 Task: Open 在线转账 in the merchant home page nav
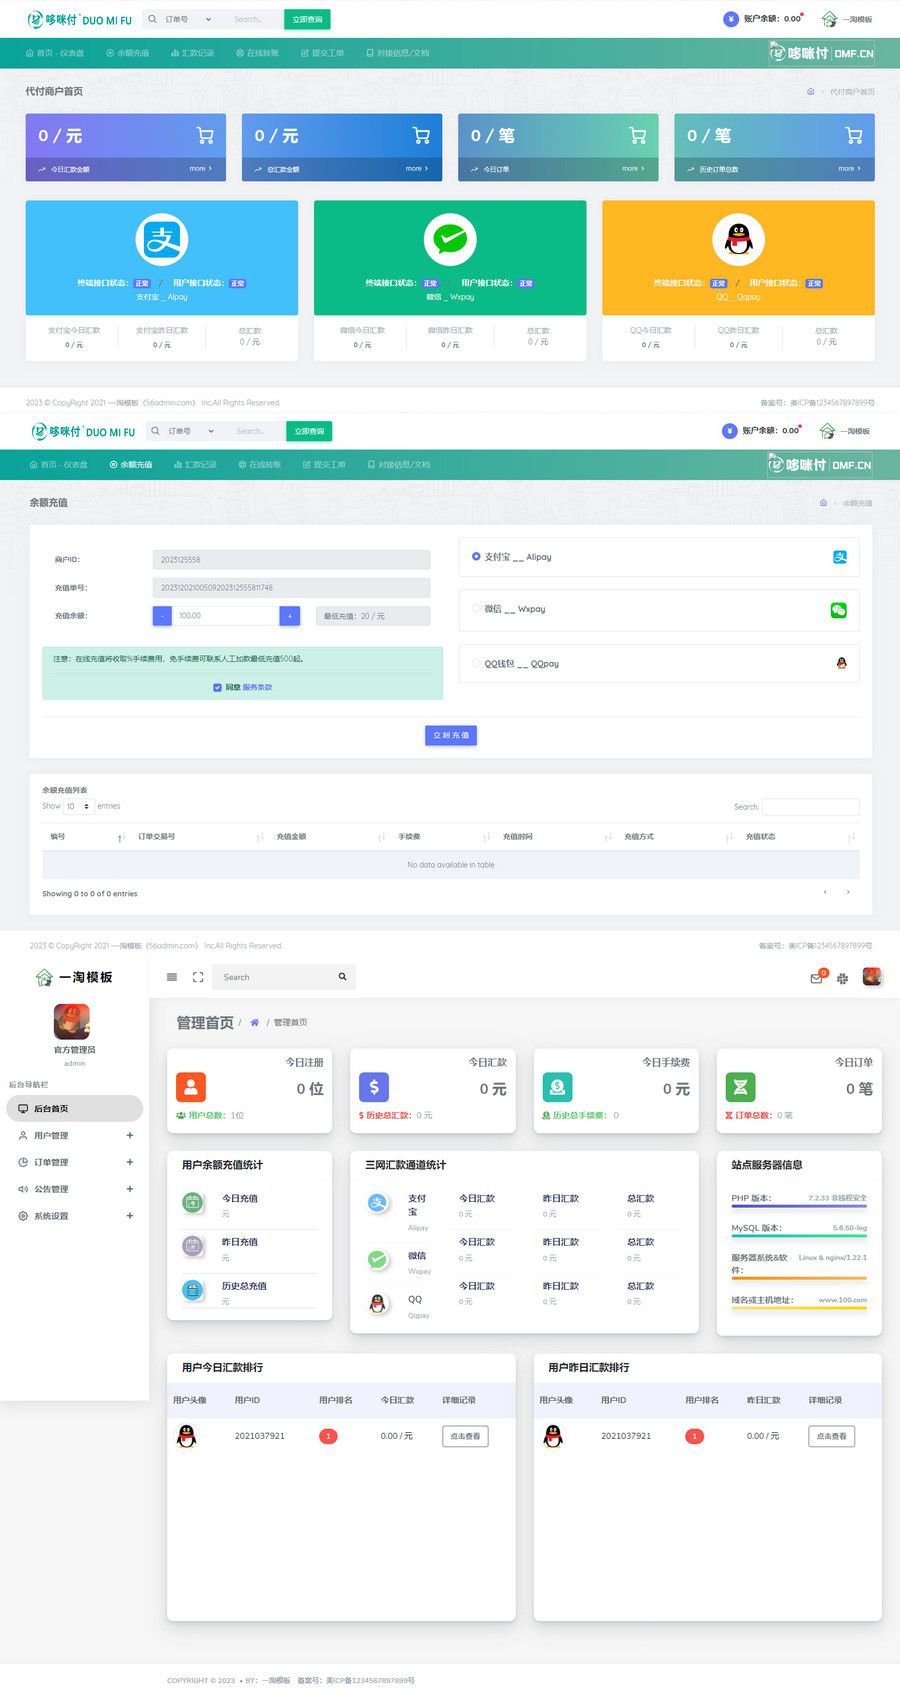pos(257,53)
